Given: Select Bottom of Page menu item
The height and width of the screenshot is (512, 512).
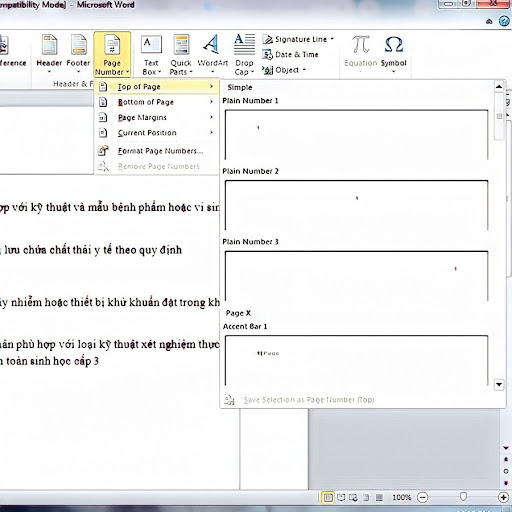Looking at the screenshot, I should click(157, 102).
